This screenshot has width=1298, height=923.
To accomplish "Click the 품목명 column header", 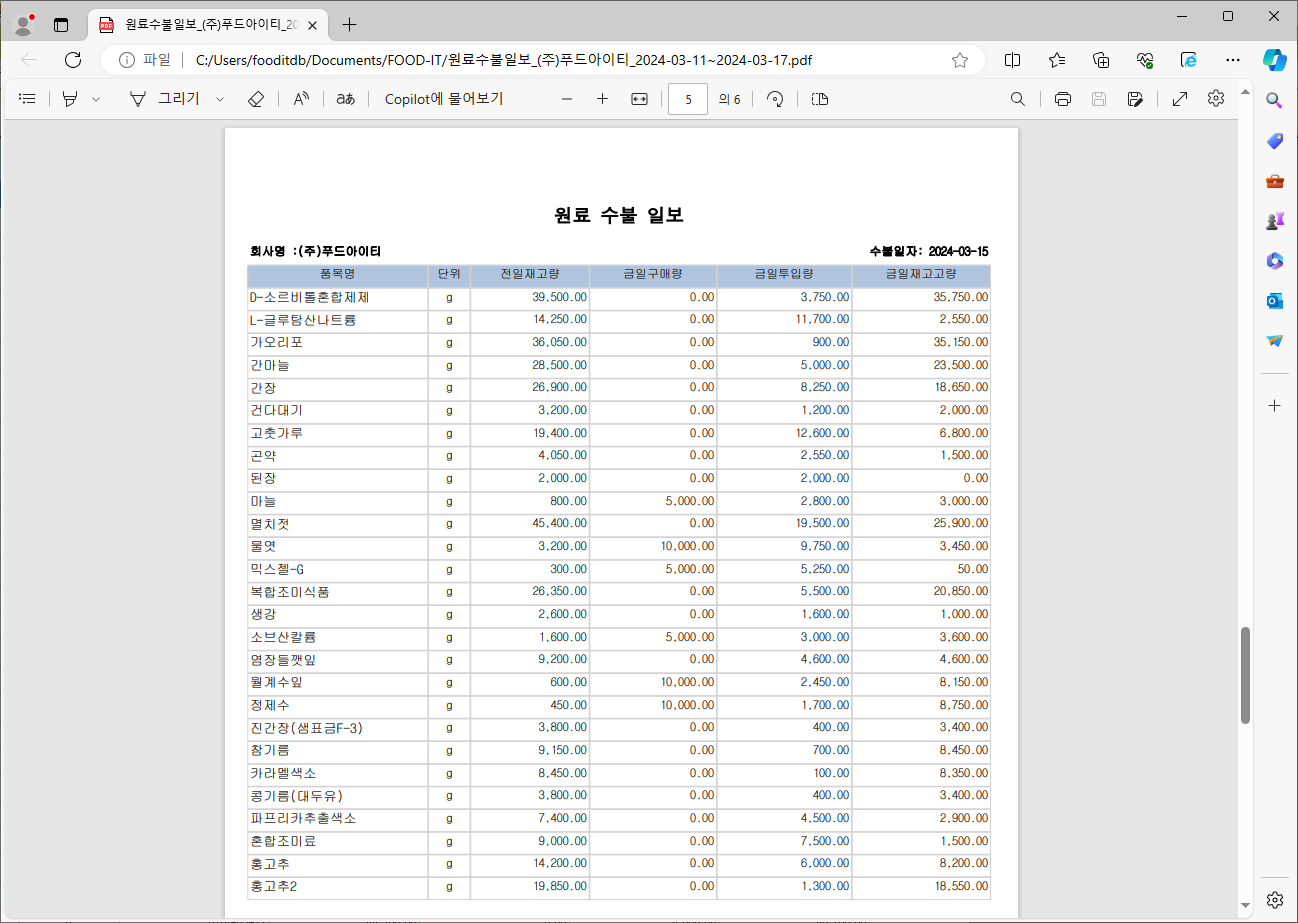I will tap(338, 274).
